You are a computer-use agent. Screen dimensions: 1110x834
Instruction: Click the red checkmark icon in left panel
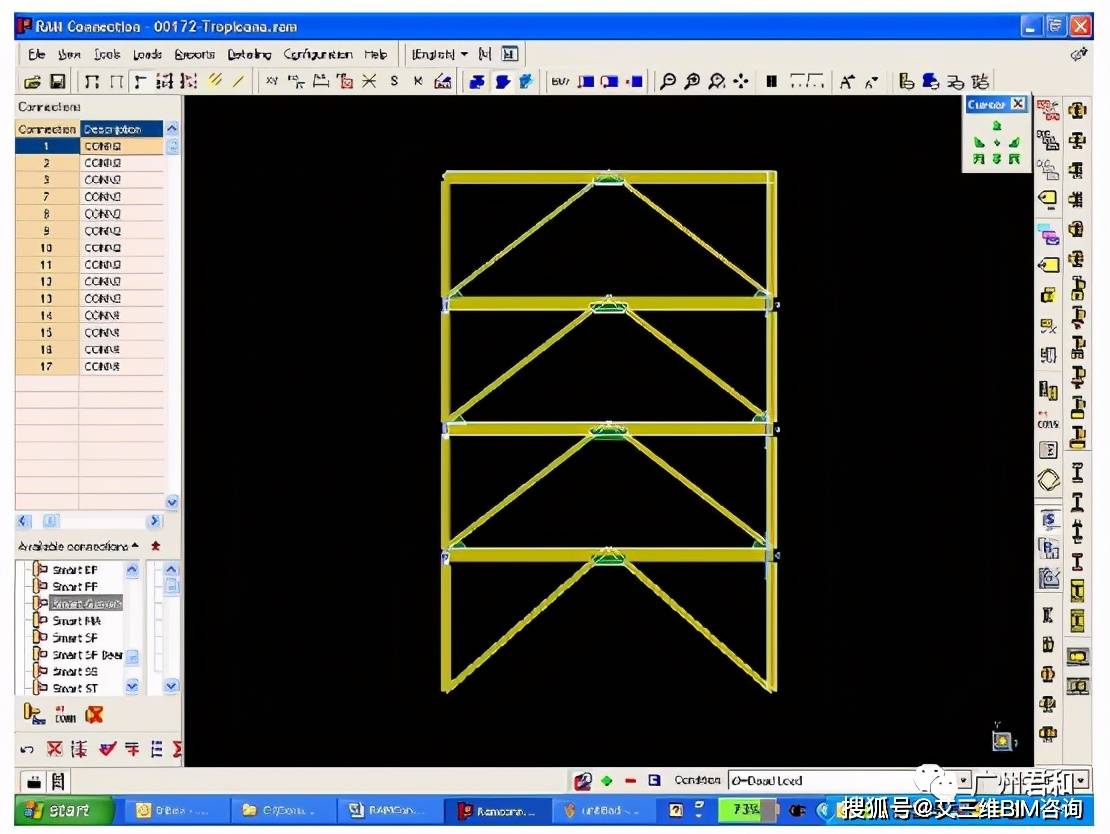pos(107,749)
